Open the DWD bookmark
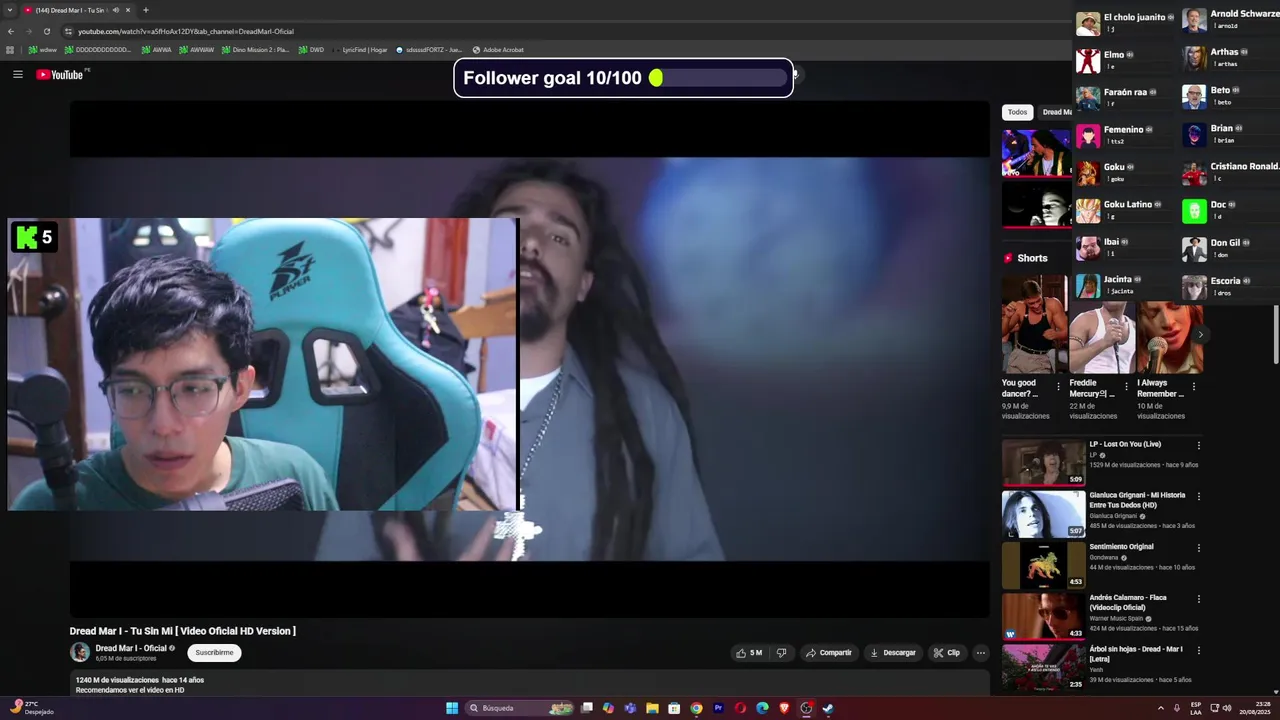Image resolution: width=1280 pixels, height=720 pixels. (x=311, y=49)
